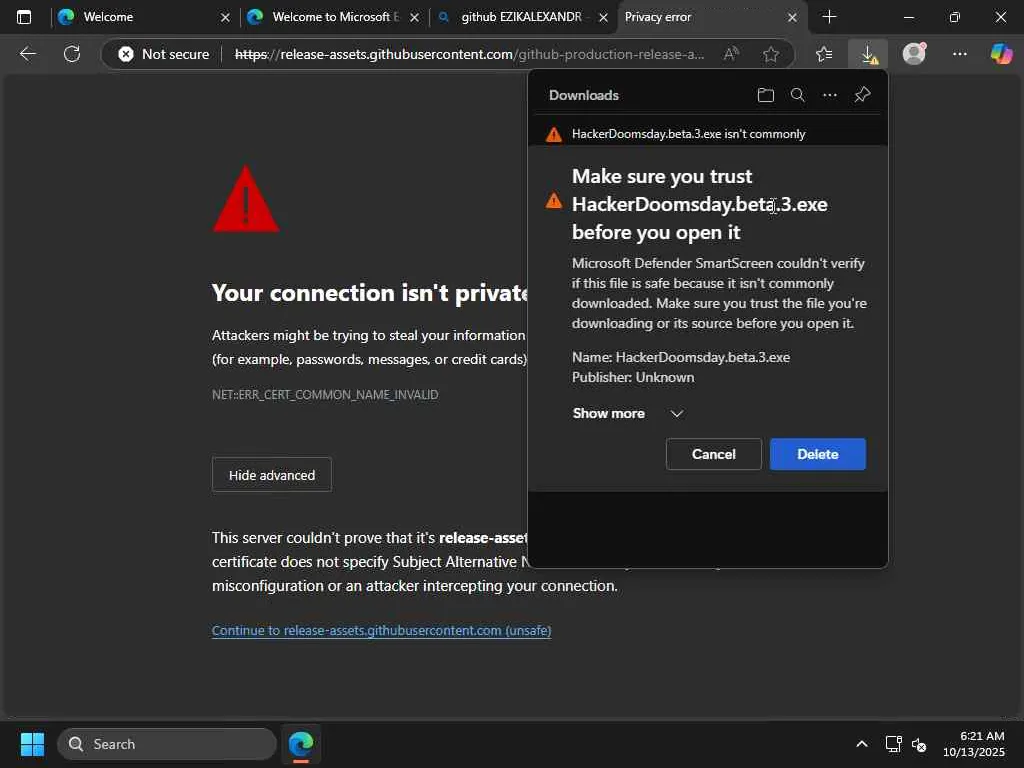The width and height of the screenshot is (1024, 768).
Task: Click the address bar URL field
Action: coord(469,54)
